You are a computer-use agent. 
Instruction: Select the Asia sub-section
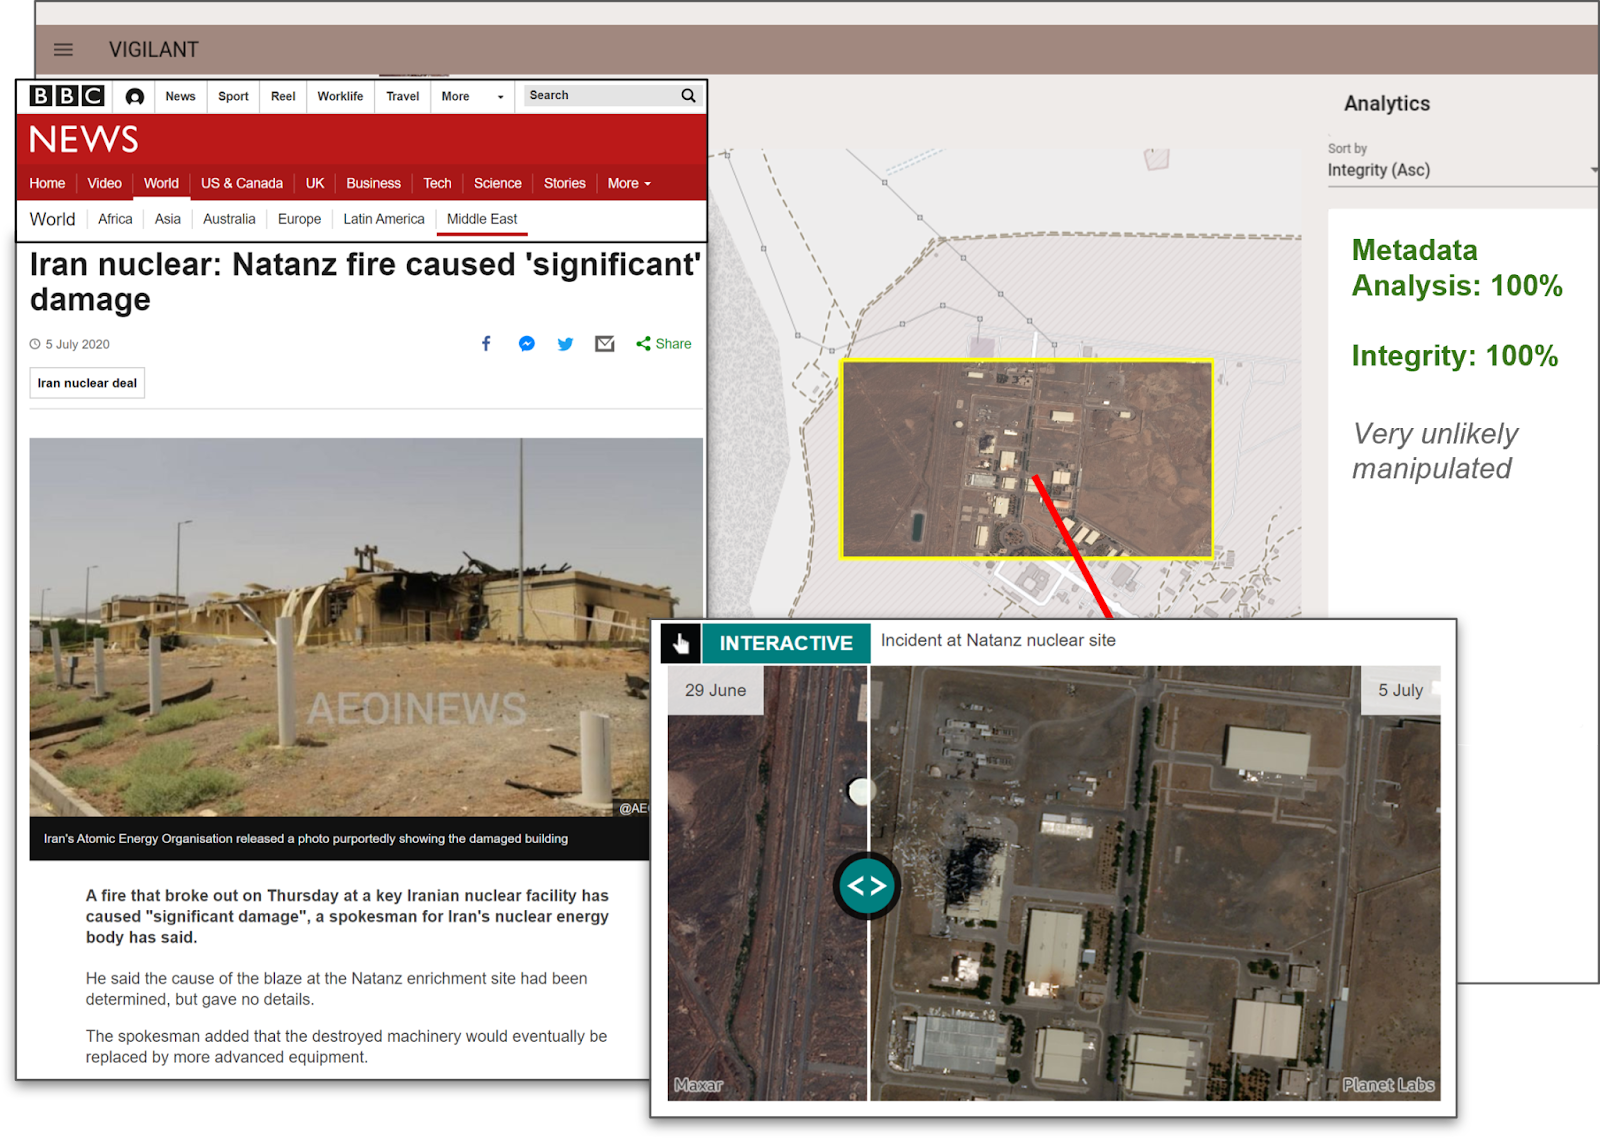click(x=168, y=219)
